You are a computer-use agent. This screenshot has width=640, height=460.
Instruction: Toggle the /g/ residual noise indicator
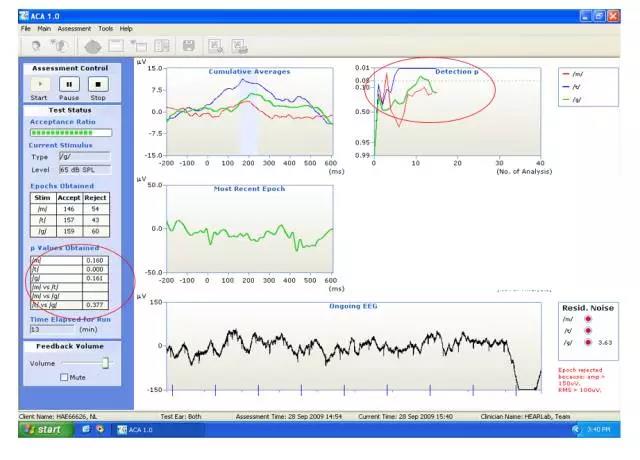click(590, 342)
